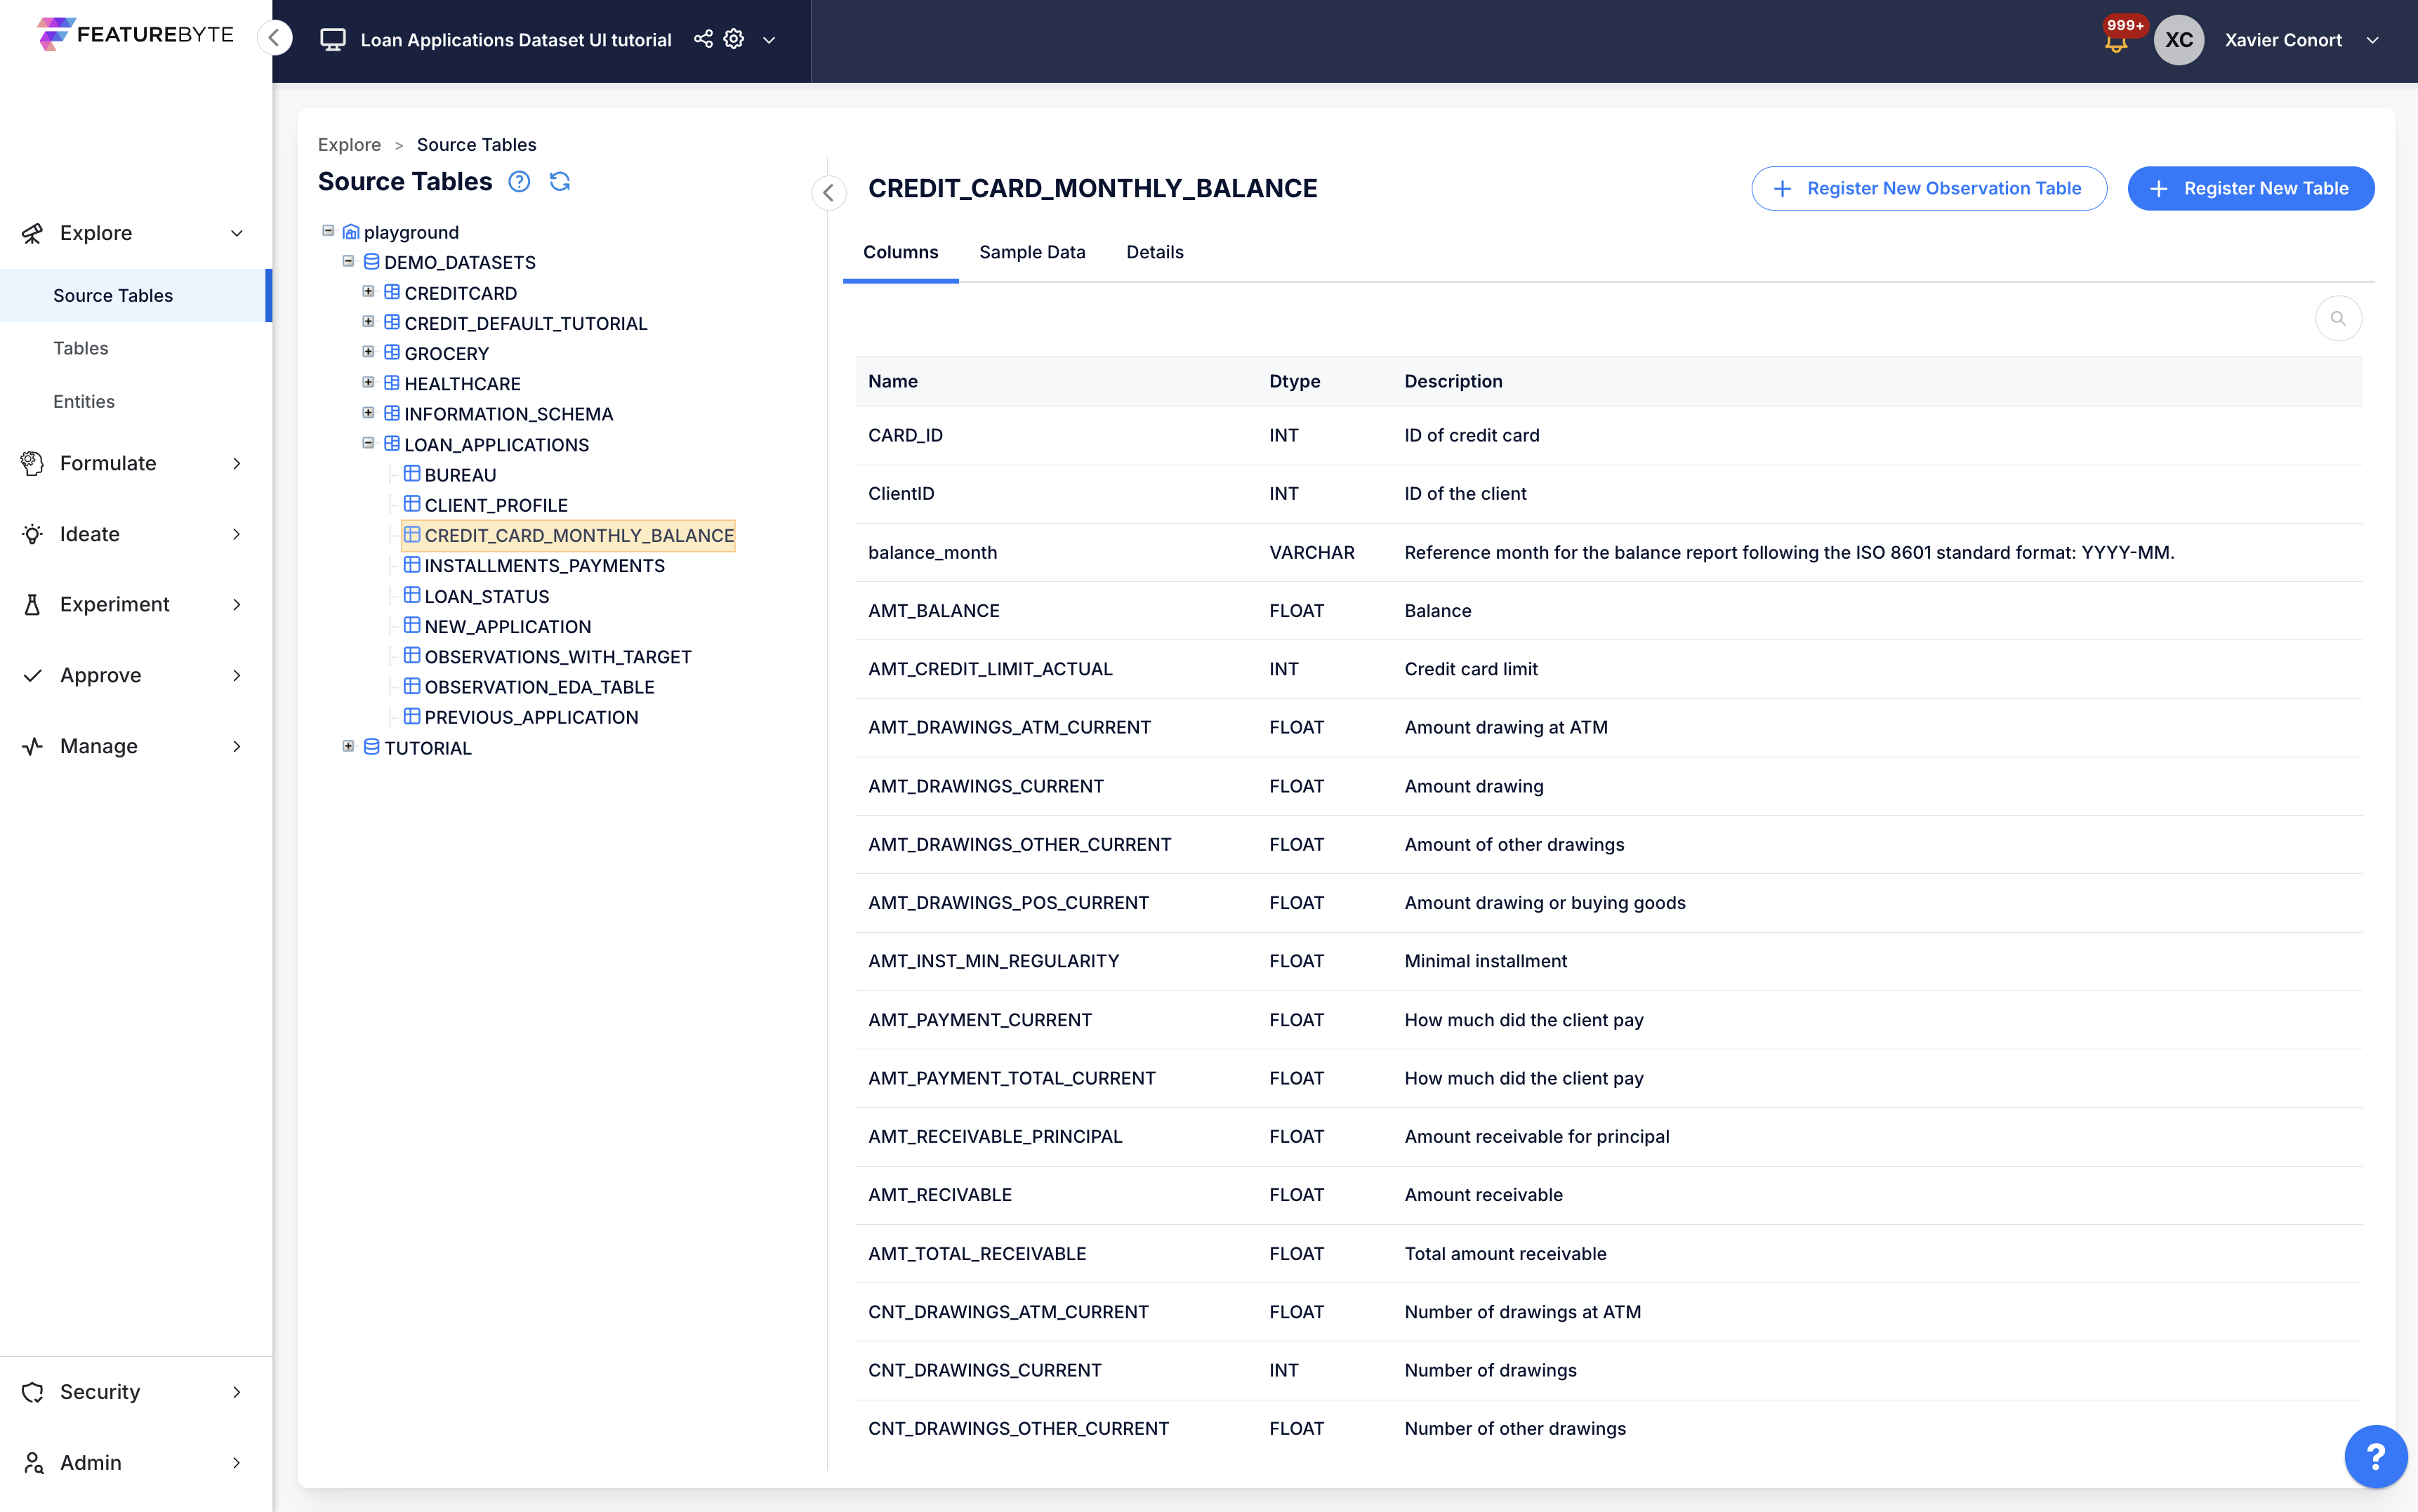This screenshot has width=2418, height=1512.
Task: Collapse the source tables tree panel
Action: 828,193
